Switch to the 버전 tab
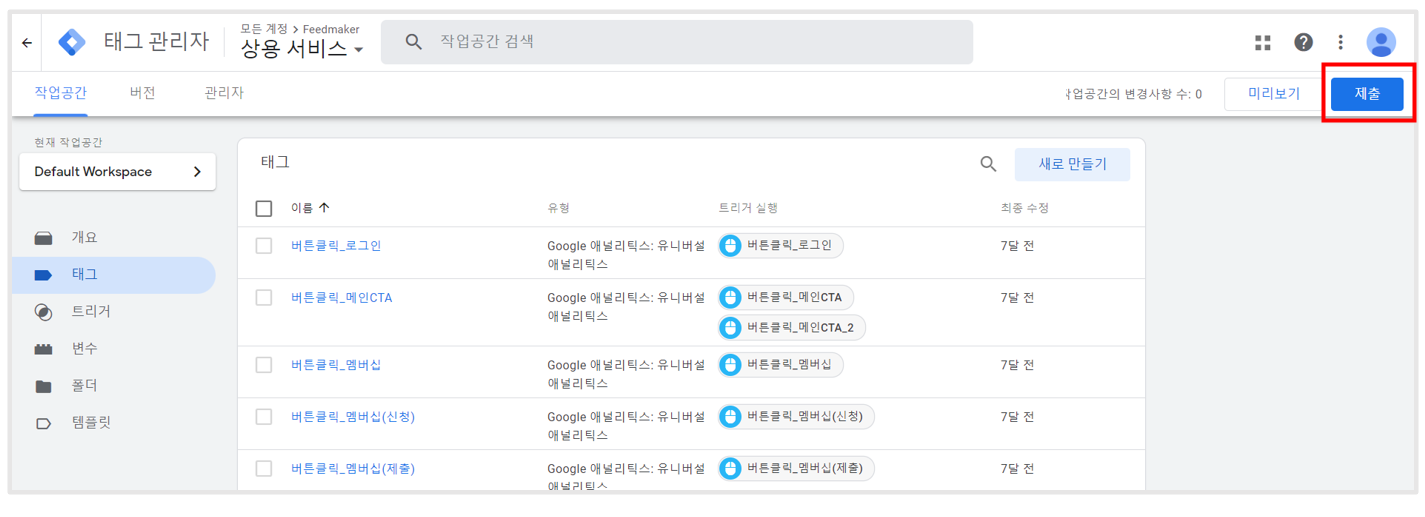Viewport: 1425px width, 517px height. coord(142,93)
